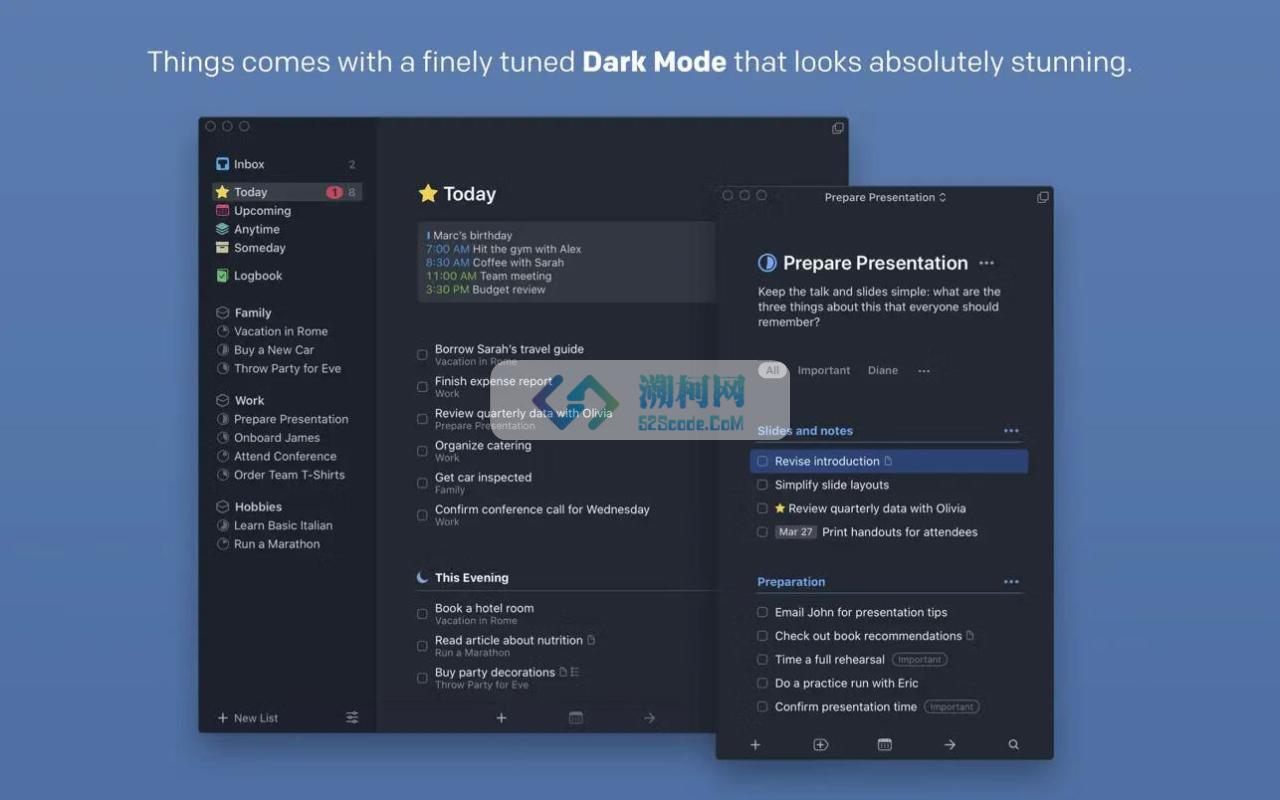Image resolution: width=1280 pixels, height=800 pixels.
Task: Click New List button
Action: point(248,718)
